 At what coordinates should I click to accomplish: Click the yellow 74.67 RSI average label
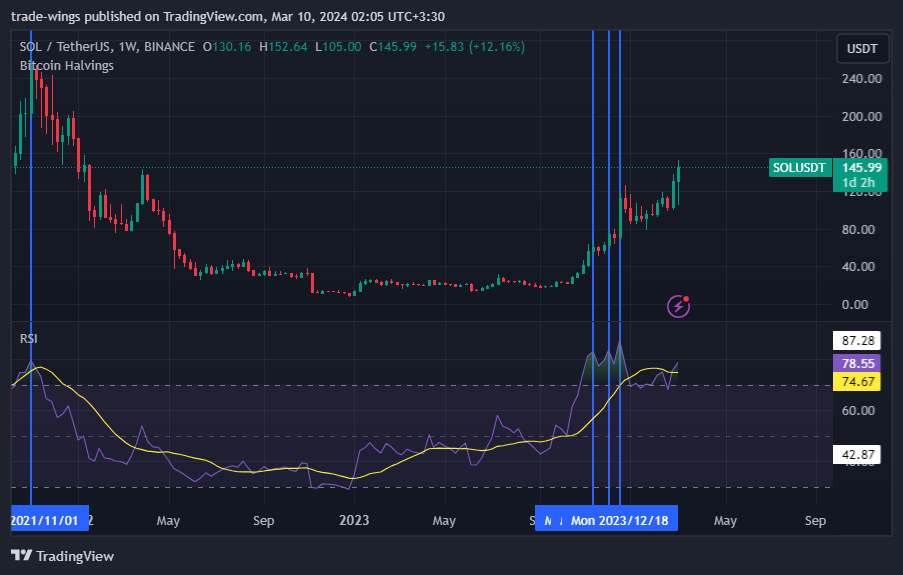coord(857,381)
